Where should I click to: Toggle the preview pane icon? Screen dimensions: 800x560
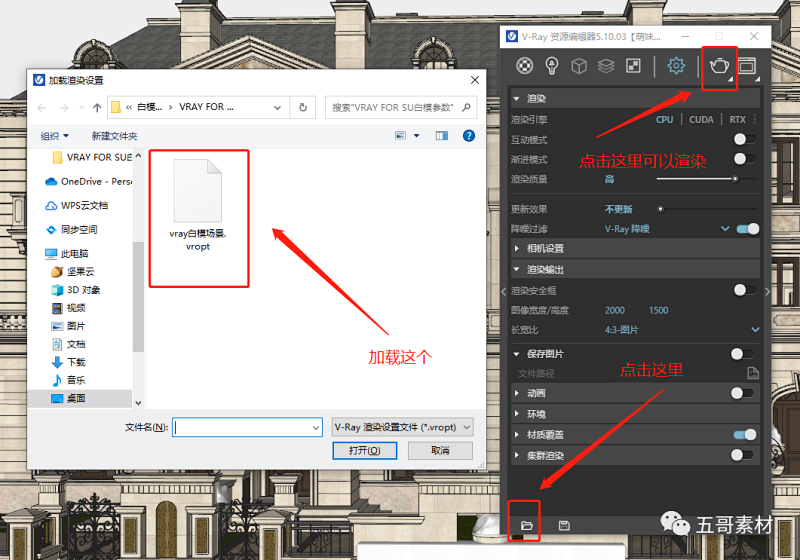click(x=442, y=136)
